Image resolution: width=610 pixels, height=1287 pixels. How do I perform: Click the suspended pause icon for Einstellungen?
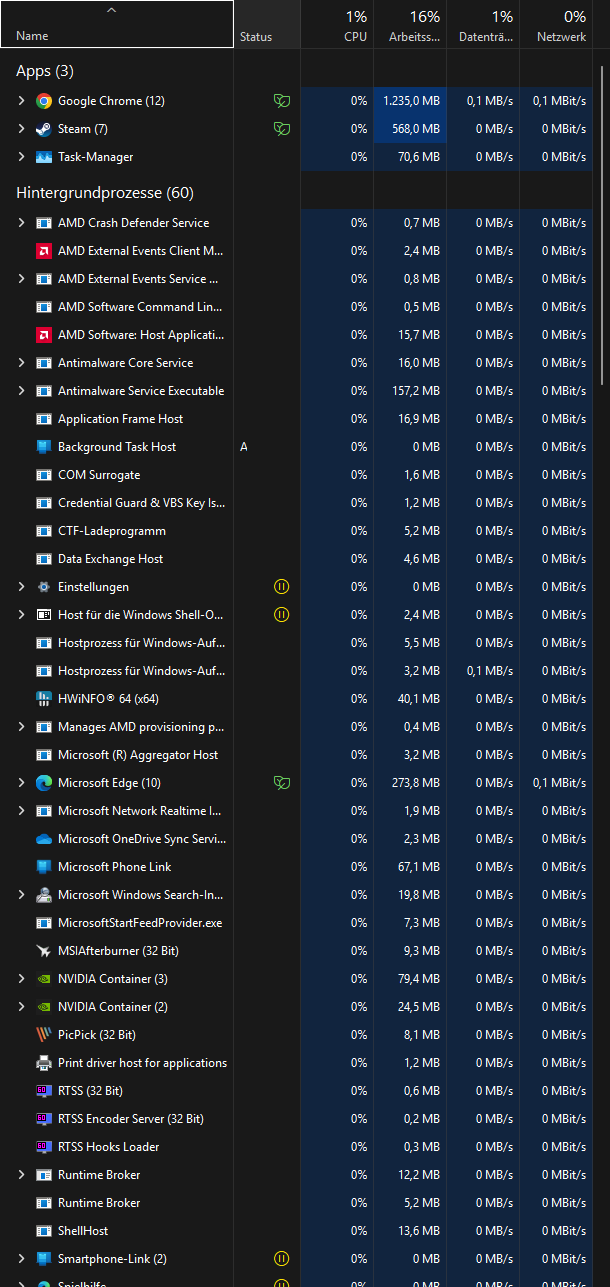tap(282, 587)
